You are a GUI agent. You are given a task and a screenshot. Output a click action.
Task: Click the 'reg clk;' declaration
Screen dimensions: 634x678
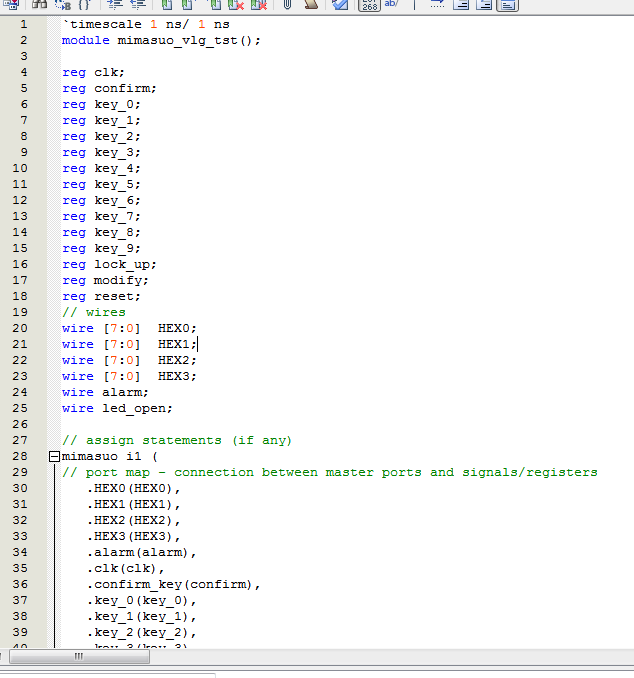[93, 72]
